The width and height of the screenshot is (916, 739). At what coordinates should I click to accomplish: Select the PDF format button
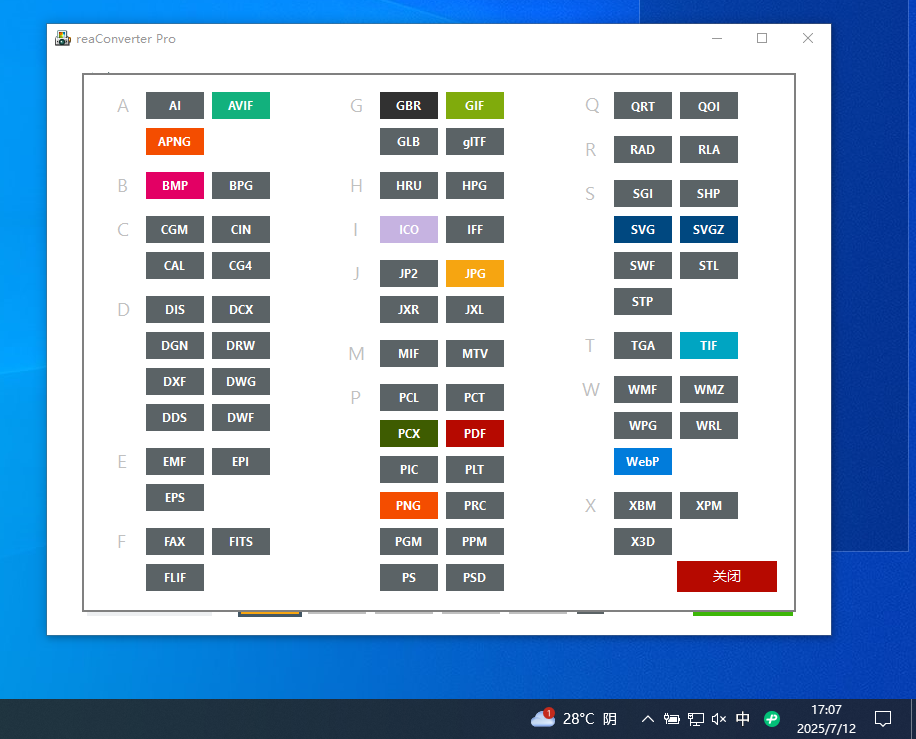point(474,433)
